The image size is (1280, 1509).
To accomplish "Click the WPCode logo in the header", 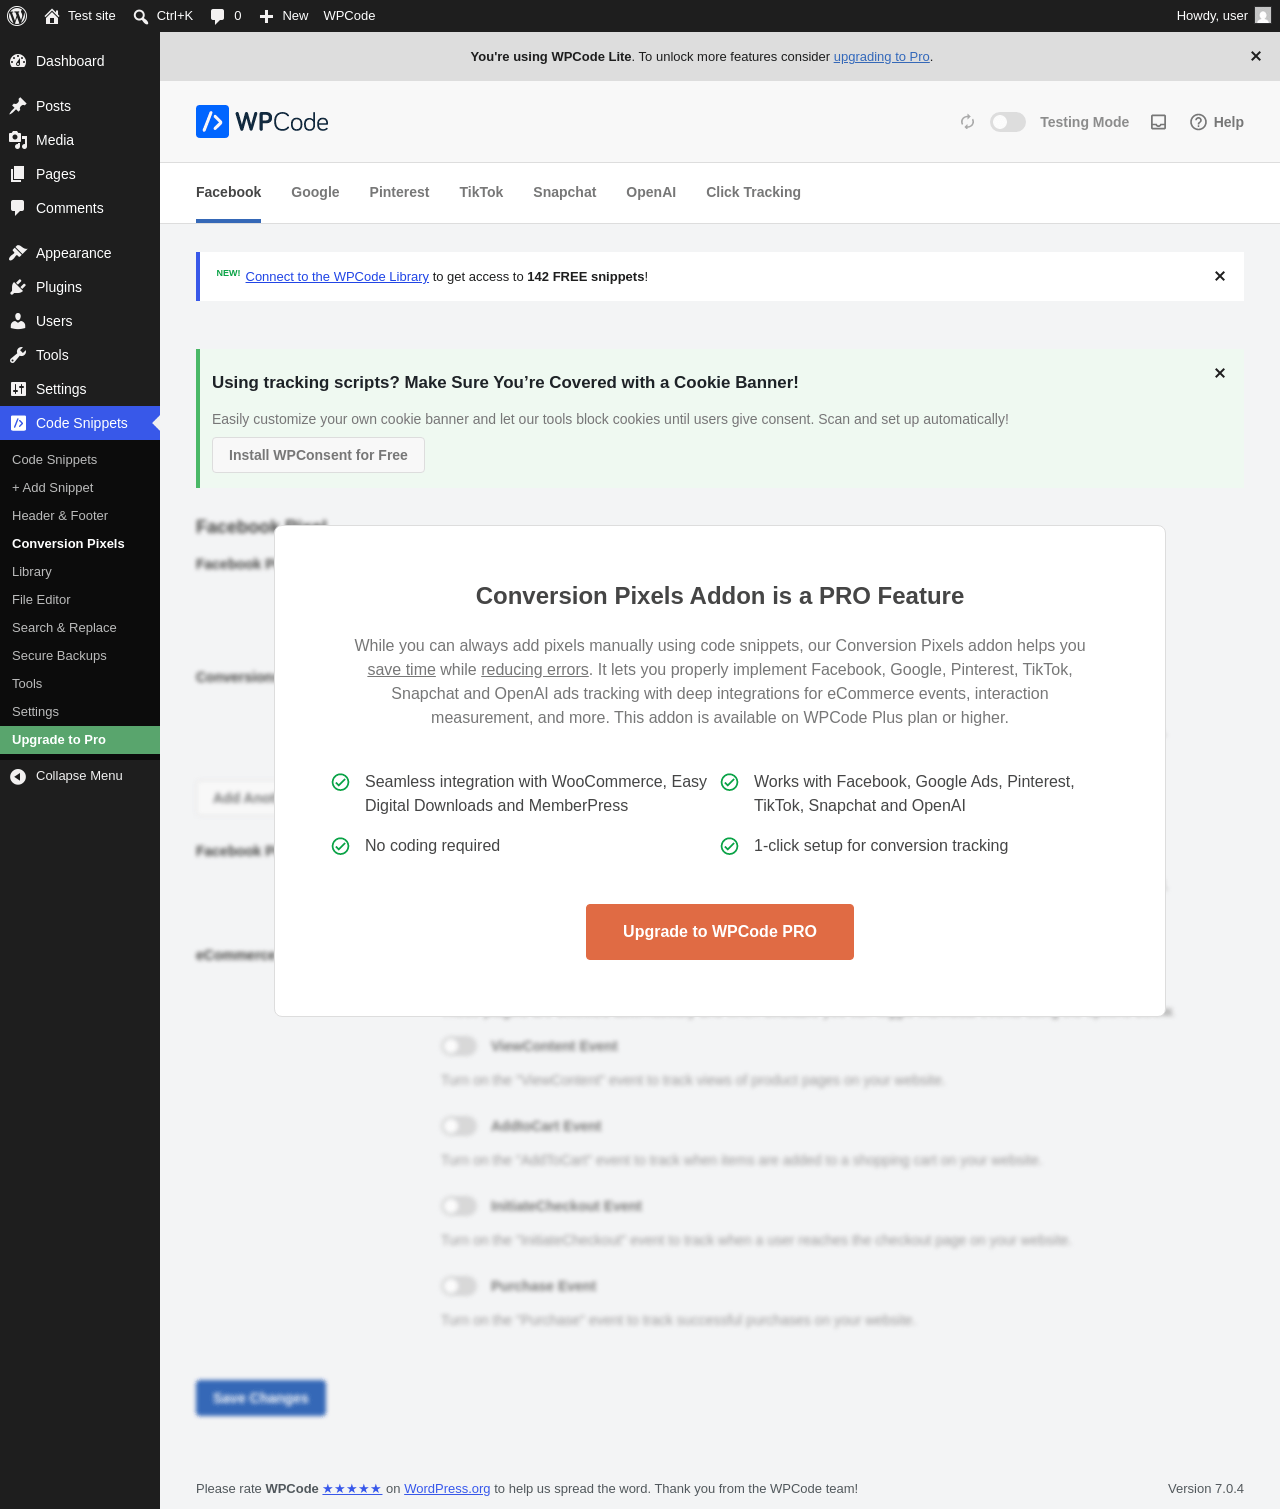I will 262,122.
